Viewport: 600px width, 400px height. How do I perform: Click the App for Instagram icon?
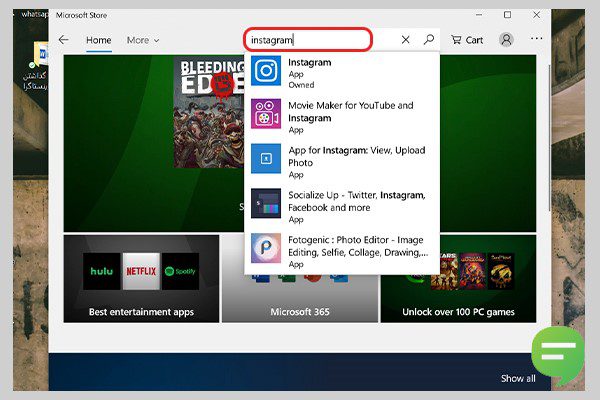pos(266,158)
